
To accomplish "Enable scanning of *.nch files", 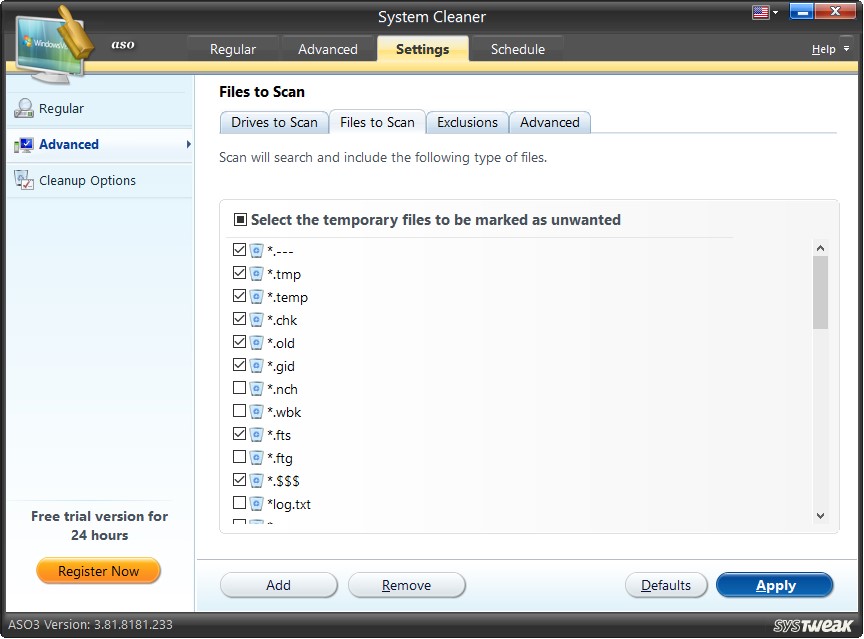I will 239,388.
